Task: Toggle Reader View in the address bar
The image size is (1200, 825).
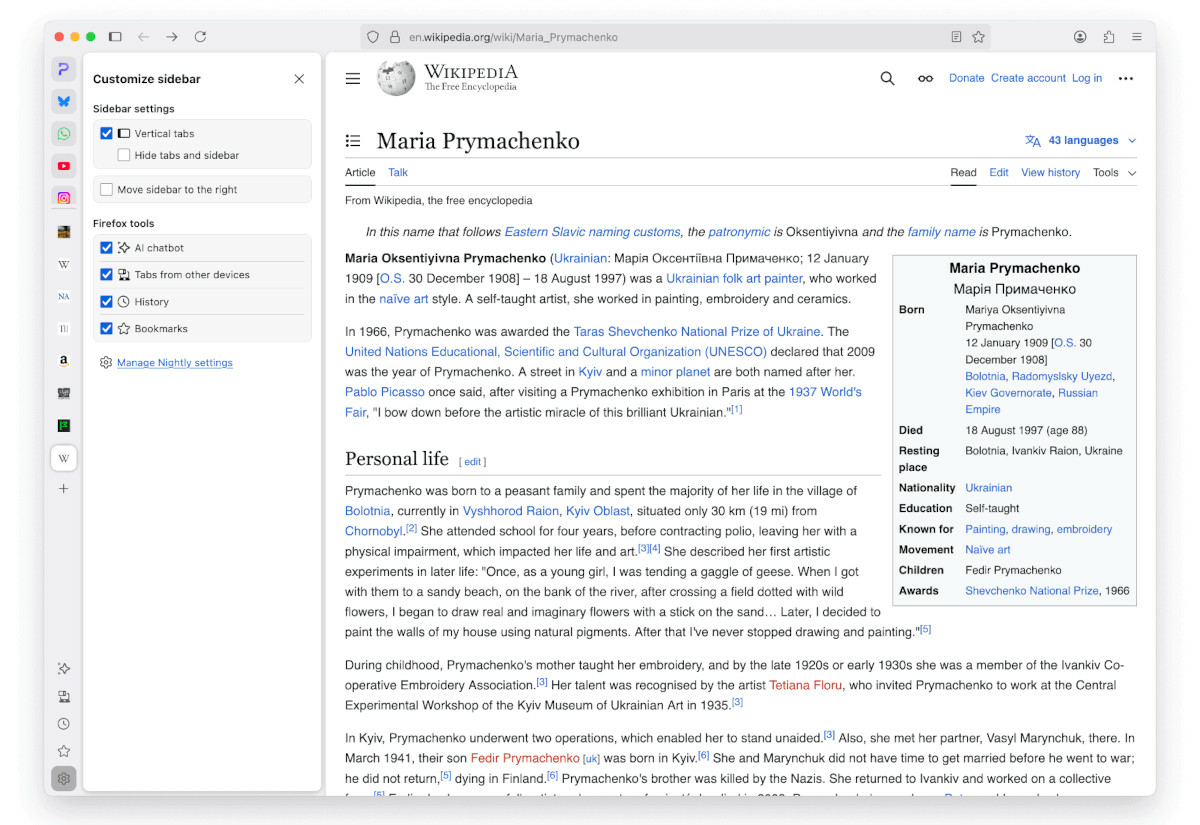Action: (x=957, y=37)
